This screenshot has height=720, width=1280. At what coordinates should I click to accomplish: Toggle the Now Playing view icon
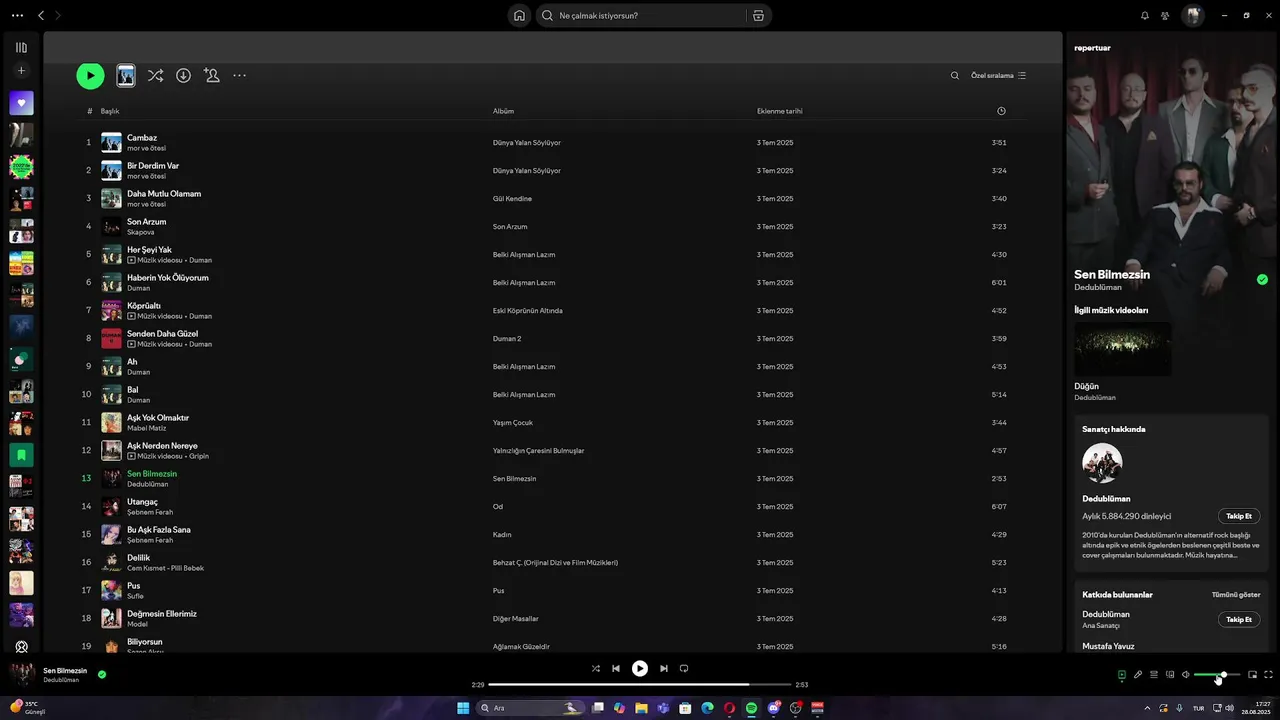tap(1121, 675)
